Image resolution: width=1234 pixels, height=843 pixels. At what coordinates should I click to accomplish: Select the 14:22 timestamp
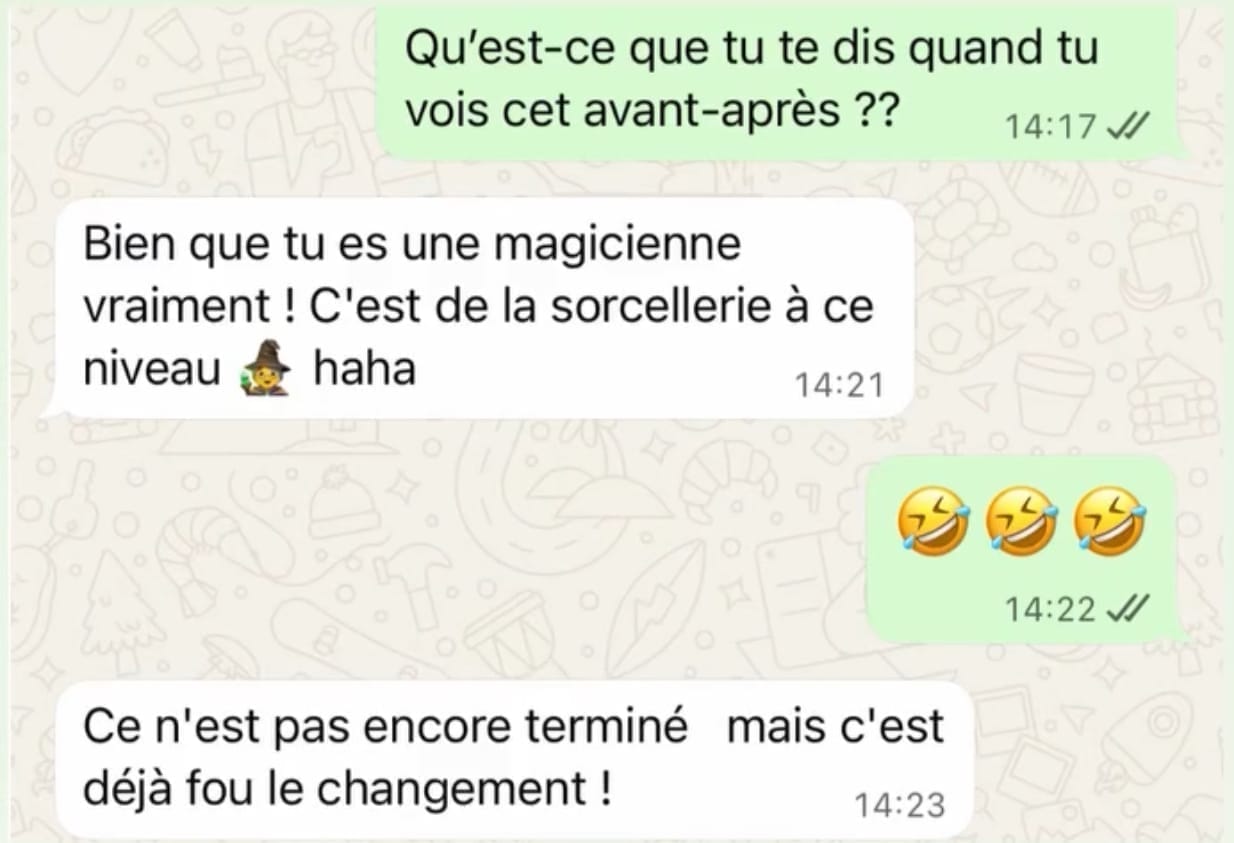[1050, 609]
